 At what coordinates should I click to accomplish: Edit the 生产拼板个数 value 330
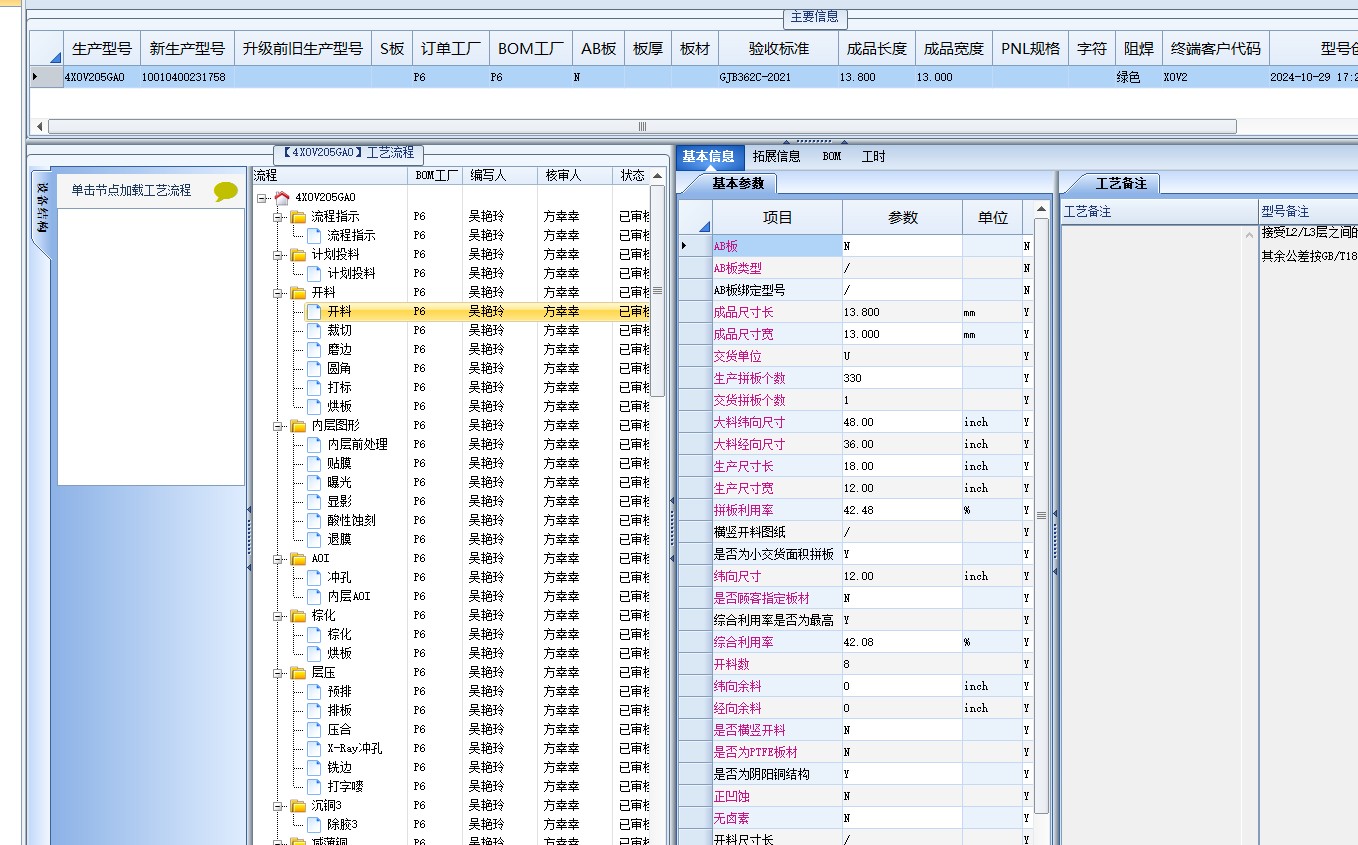coord(902,378)
